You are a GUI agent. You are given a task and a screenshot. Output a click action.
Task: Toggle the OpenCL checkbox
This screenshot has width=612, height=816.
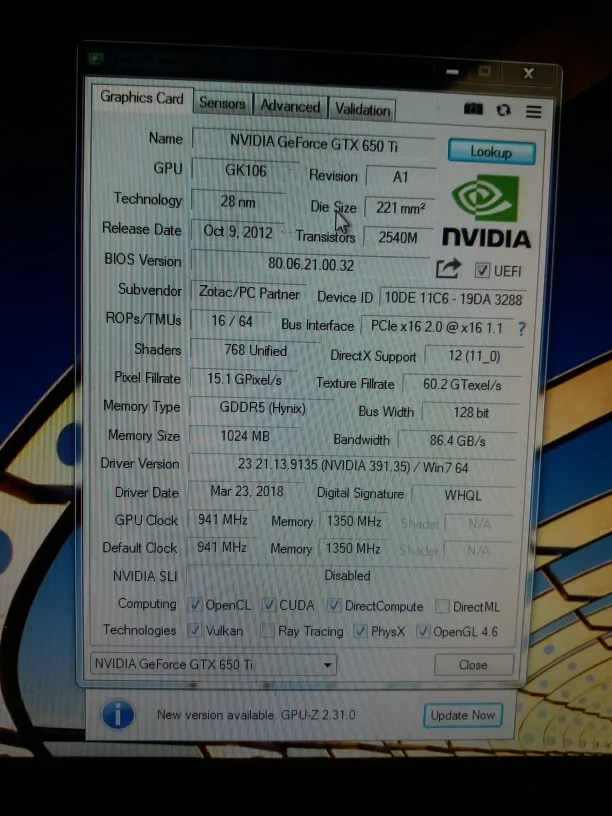pyautogui.click(x=195, y=604)
